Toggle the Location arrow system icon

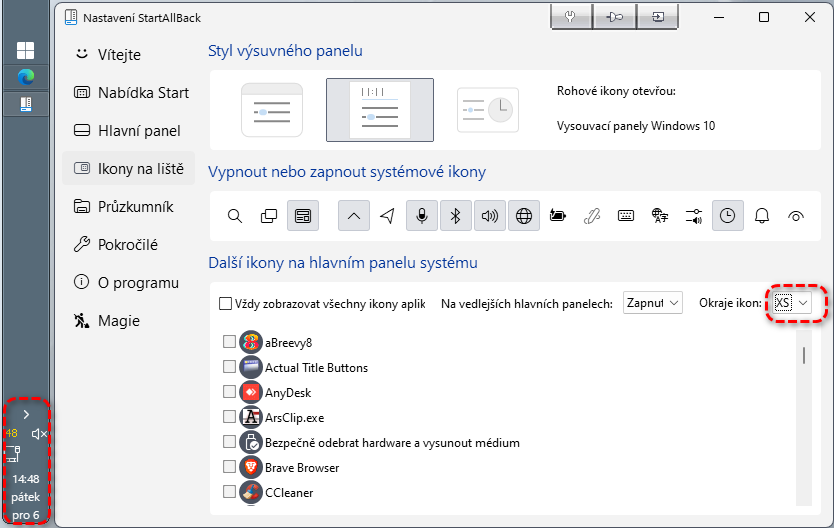[388, 216]
